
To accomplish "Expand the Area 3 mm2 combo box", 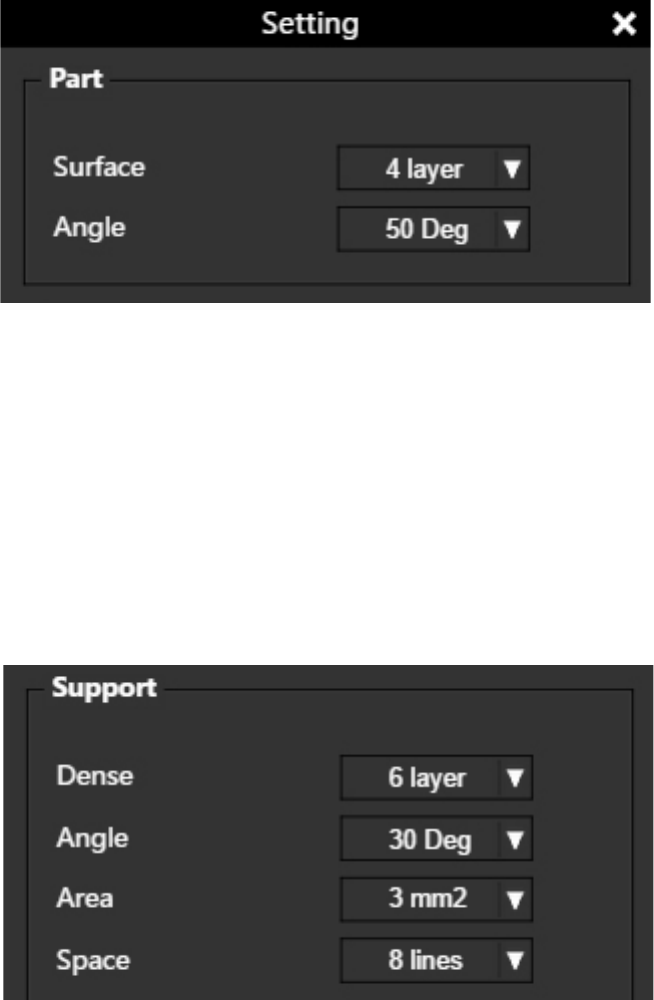I will pos(426,899).
